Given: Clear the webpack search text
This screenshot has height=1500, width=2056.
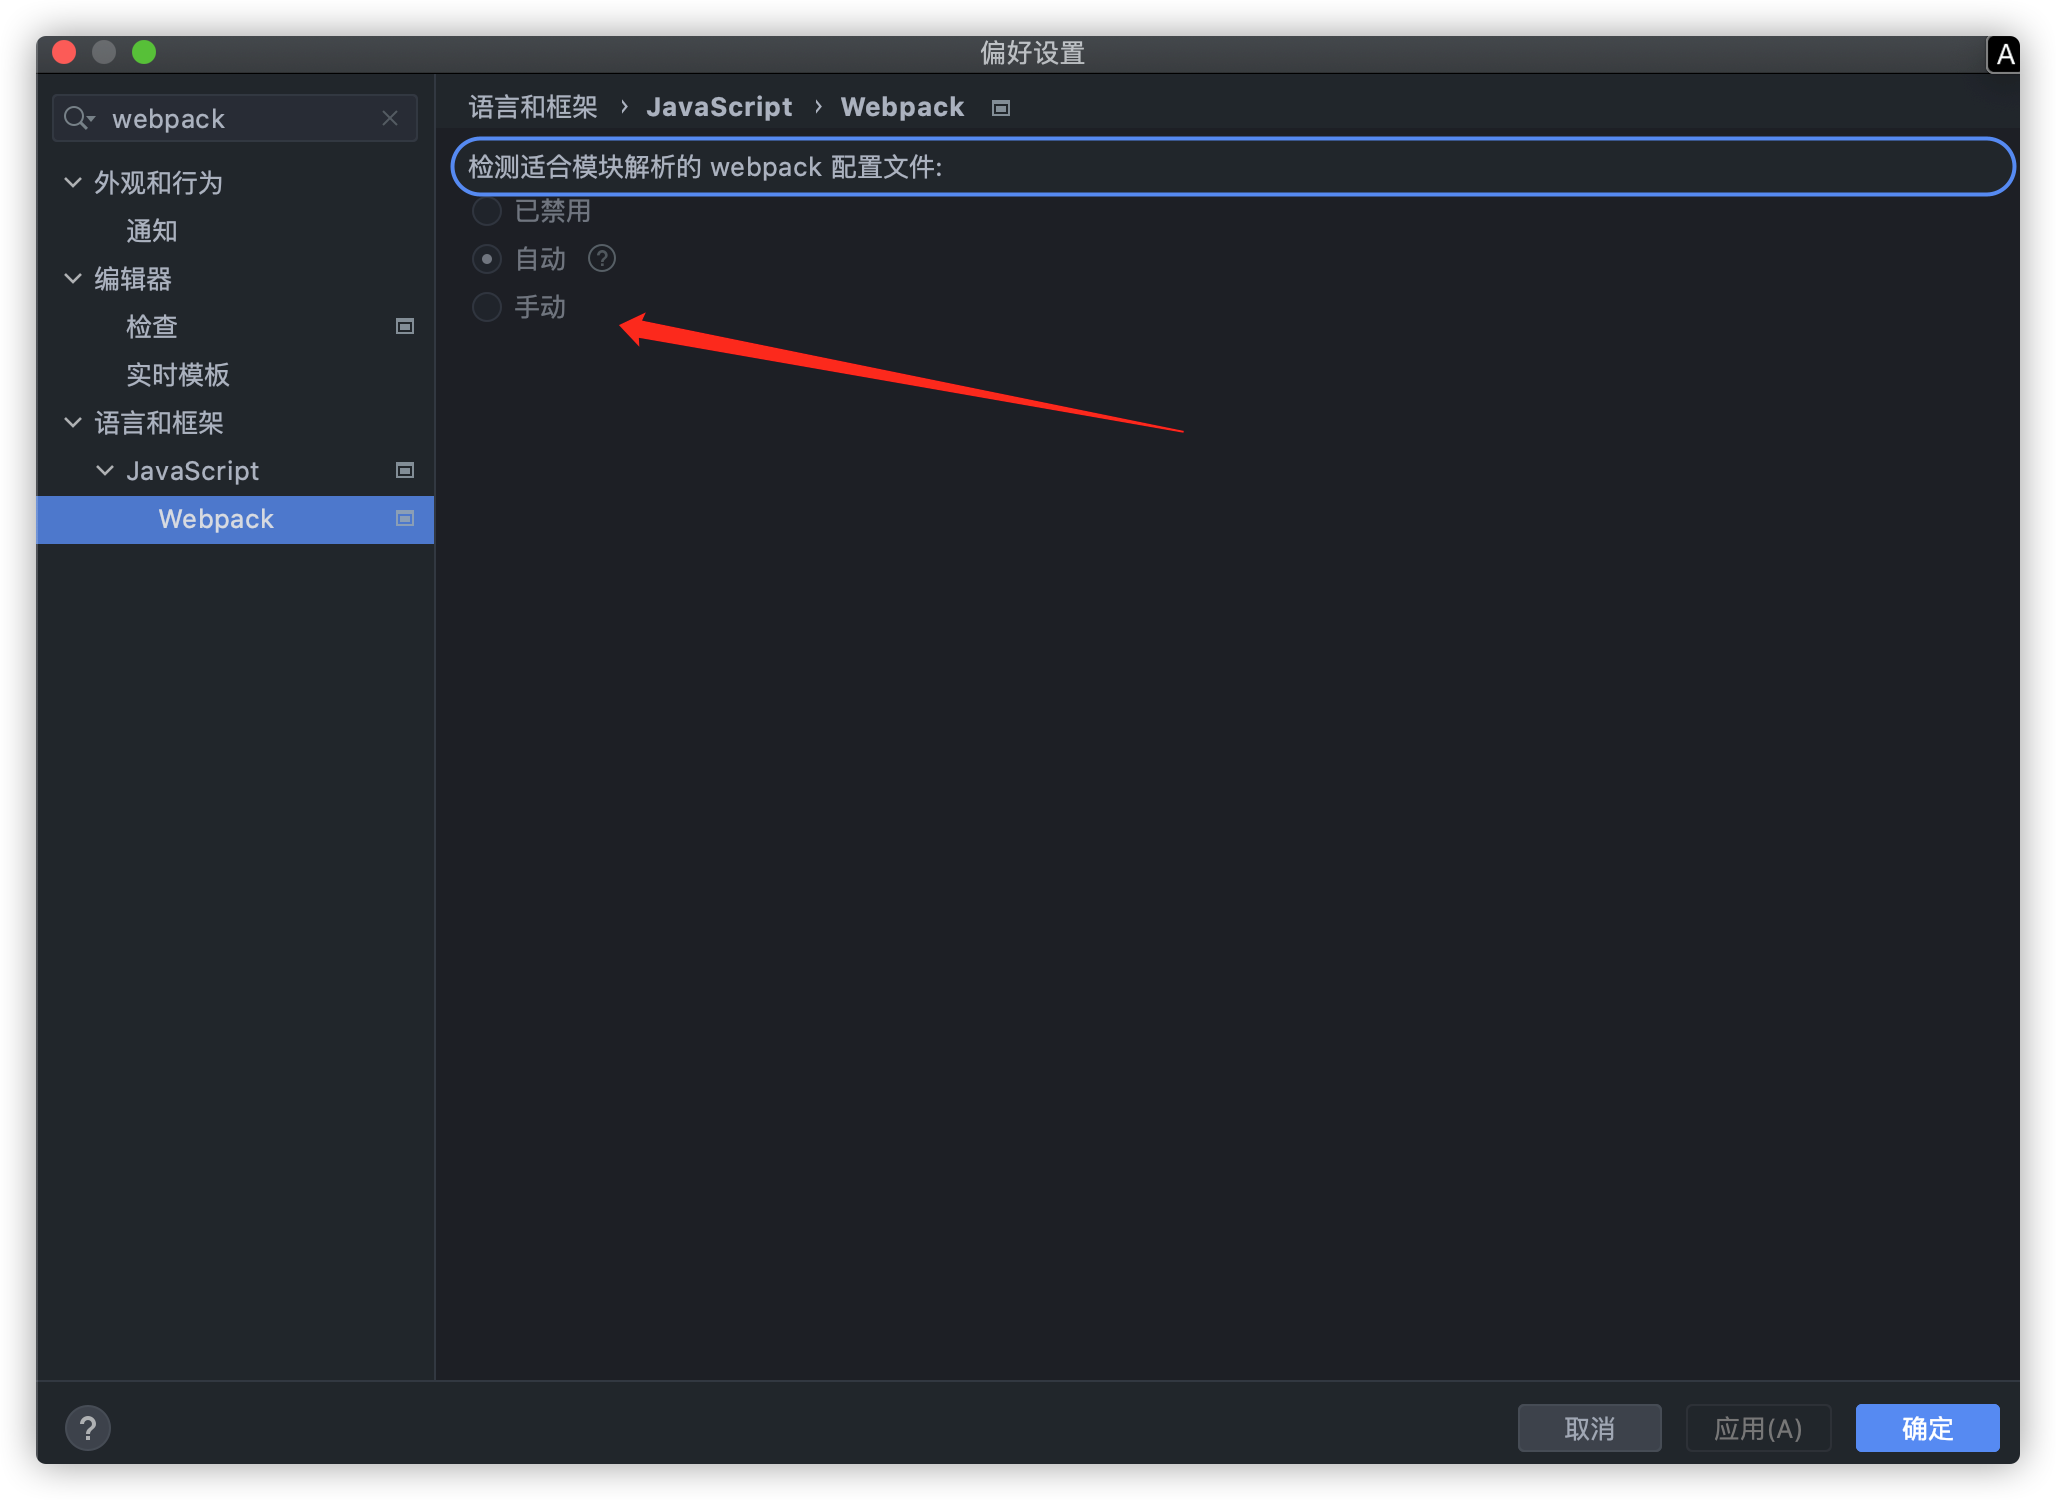Looking at the screenshot, I should pyautogui.click(x=390, y=118).
